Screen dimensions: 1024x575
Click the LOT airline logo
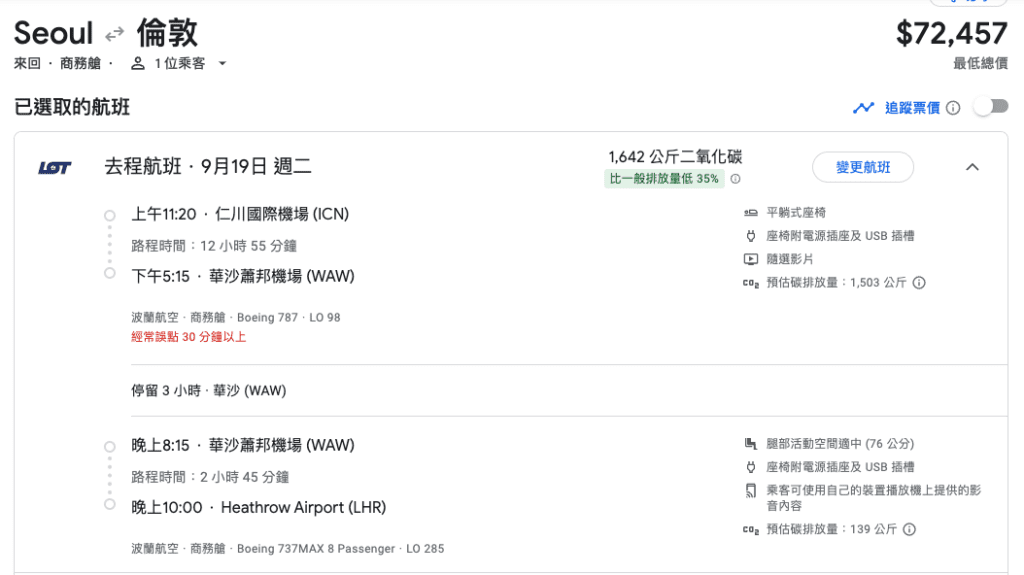pyautogui.click(x=54, y=168)
